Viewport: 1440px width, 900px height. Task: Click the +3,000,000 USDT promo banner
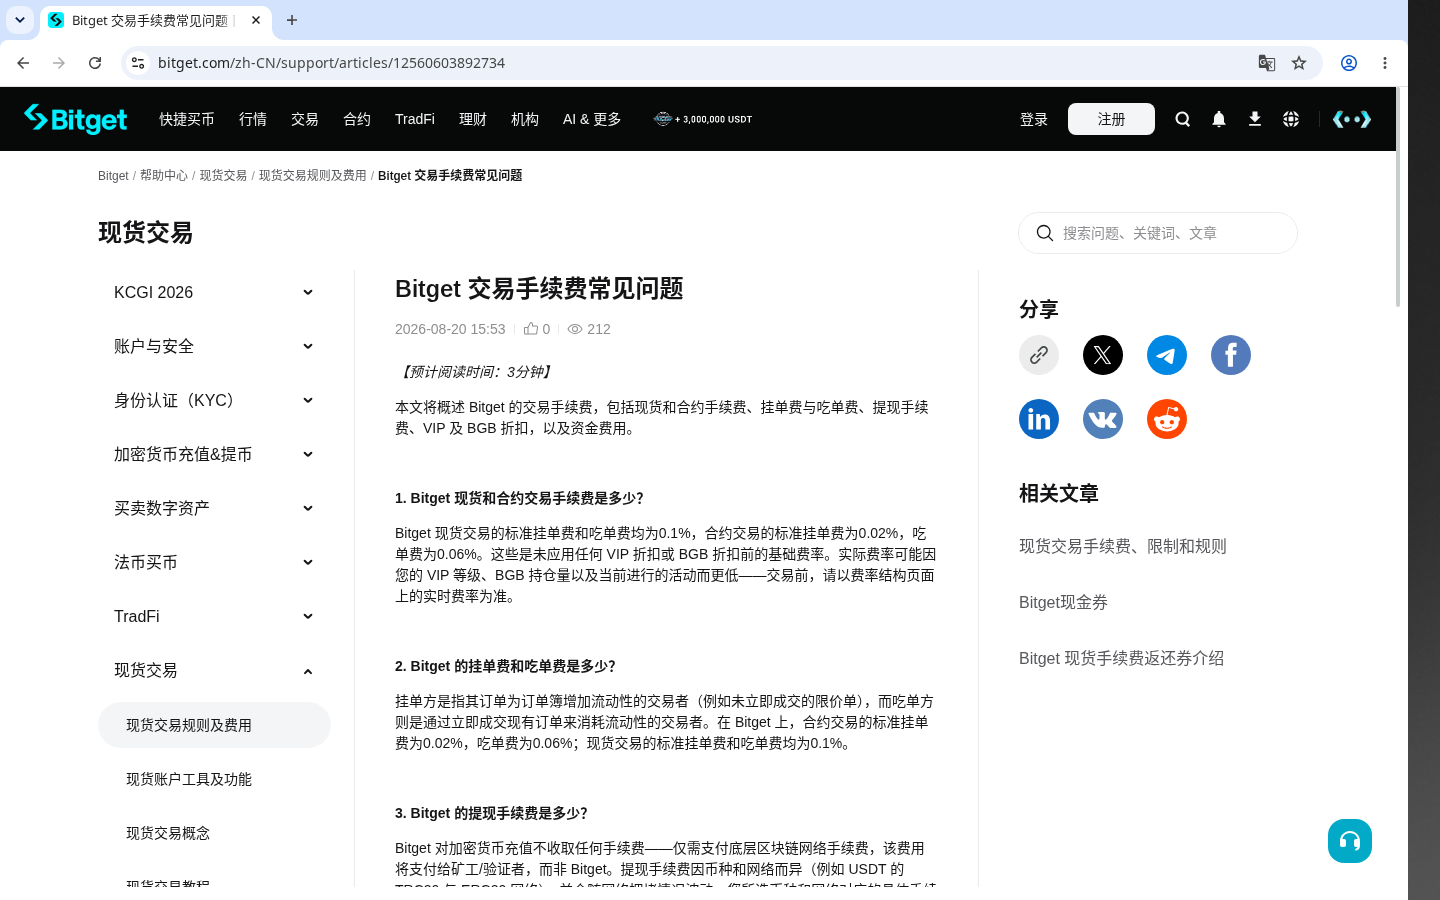point(703,119)
